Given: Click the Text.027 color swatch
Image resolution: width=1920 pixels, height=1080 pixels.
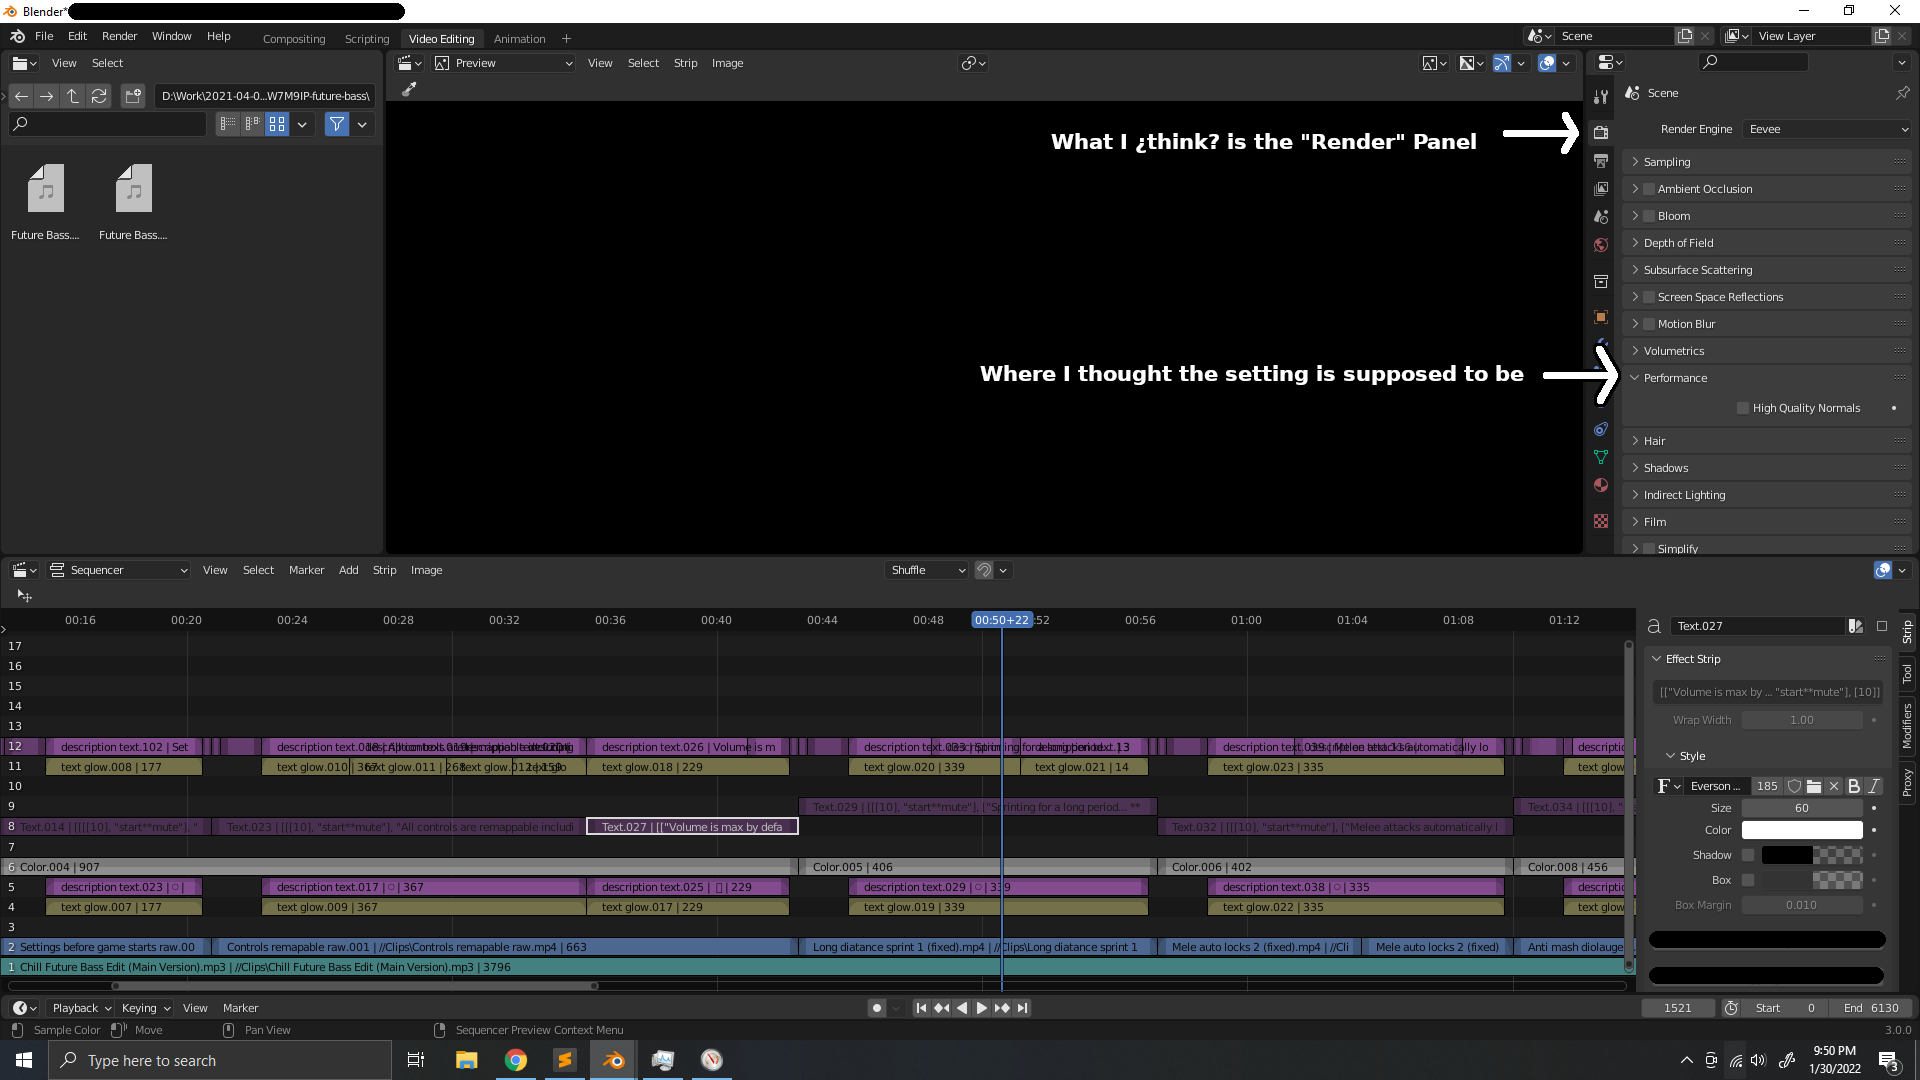Looking at the screenshot, I should (x=1803, y=829).
